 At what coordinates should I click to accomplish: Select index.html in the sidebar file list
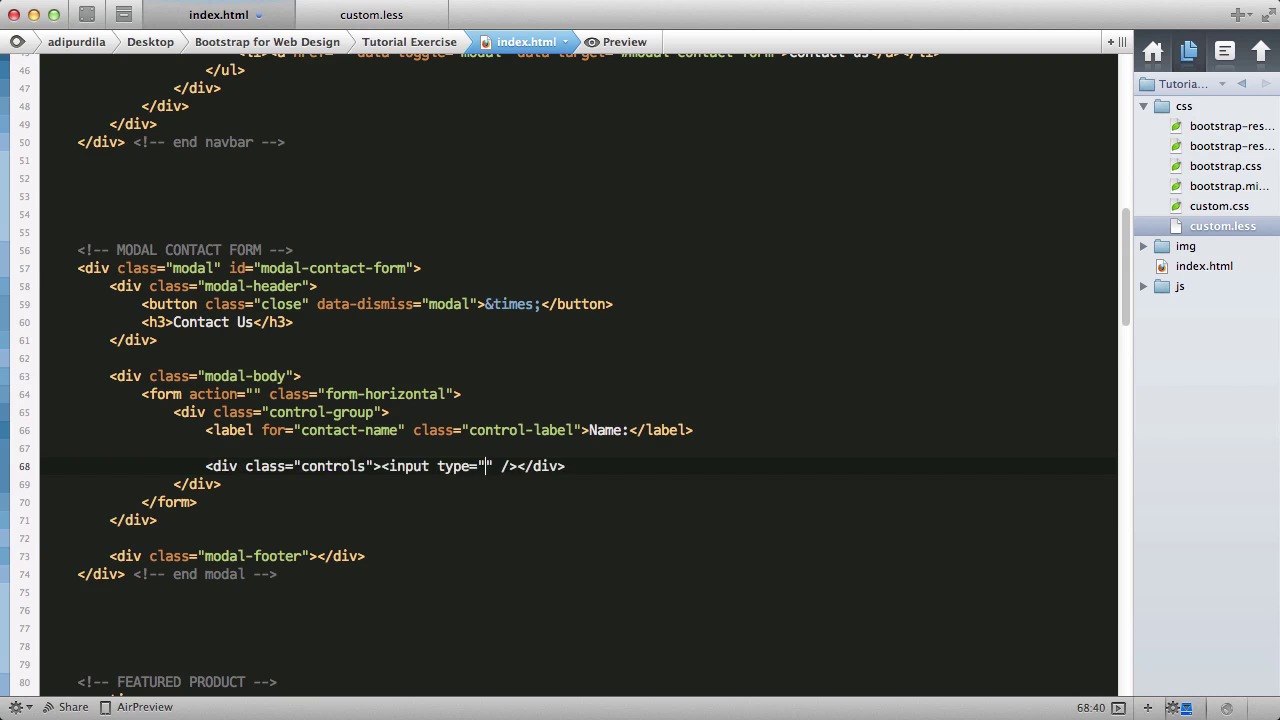[1204, 266]
